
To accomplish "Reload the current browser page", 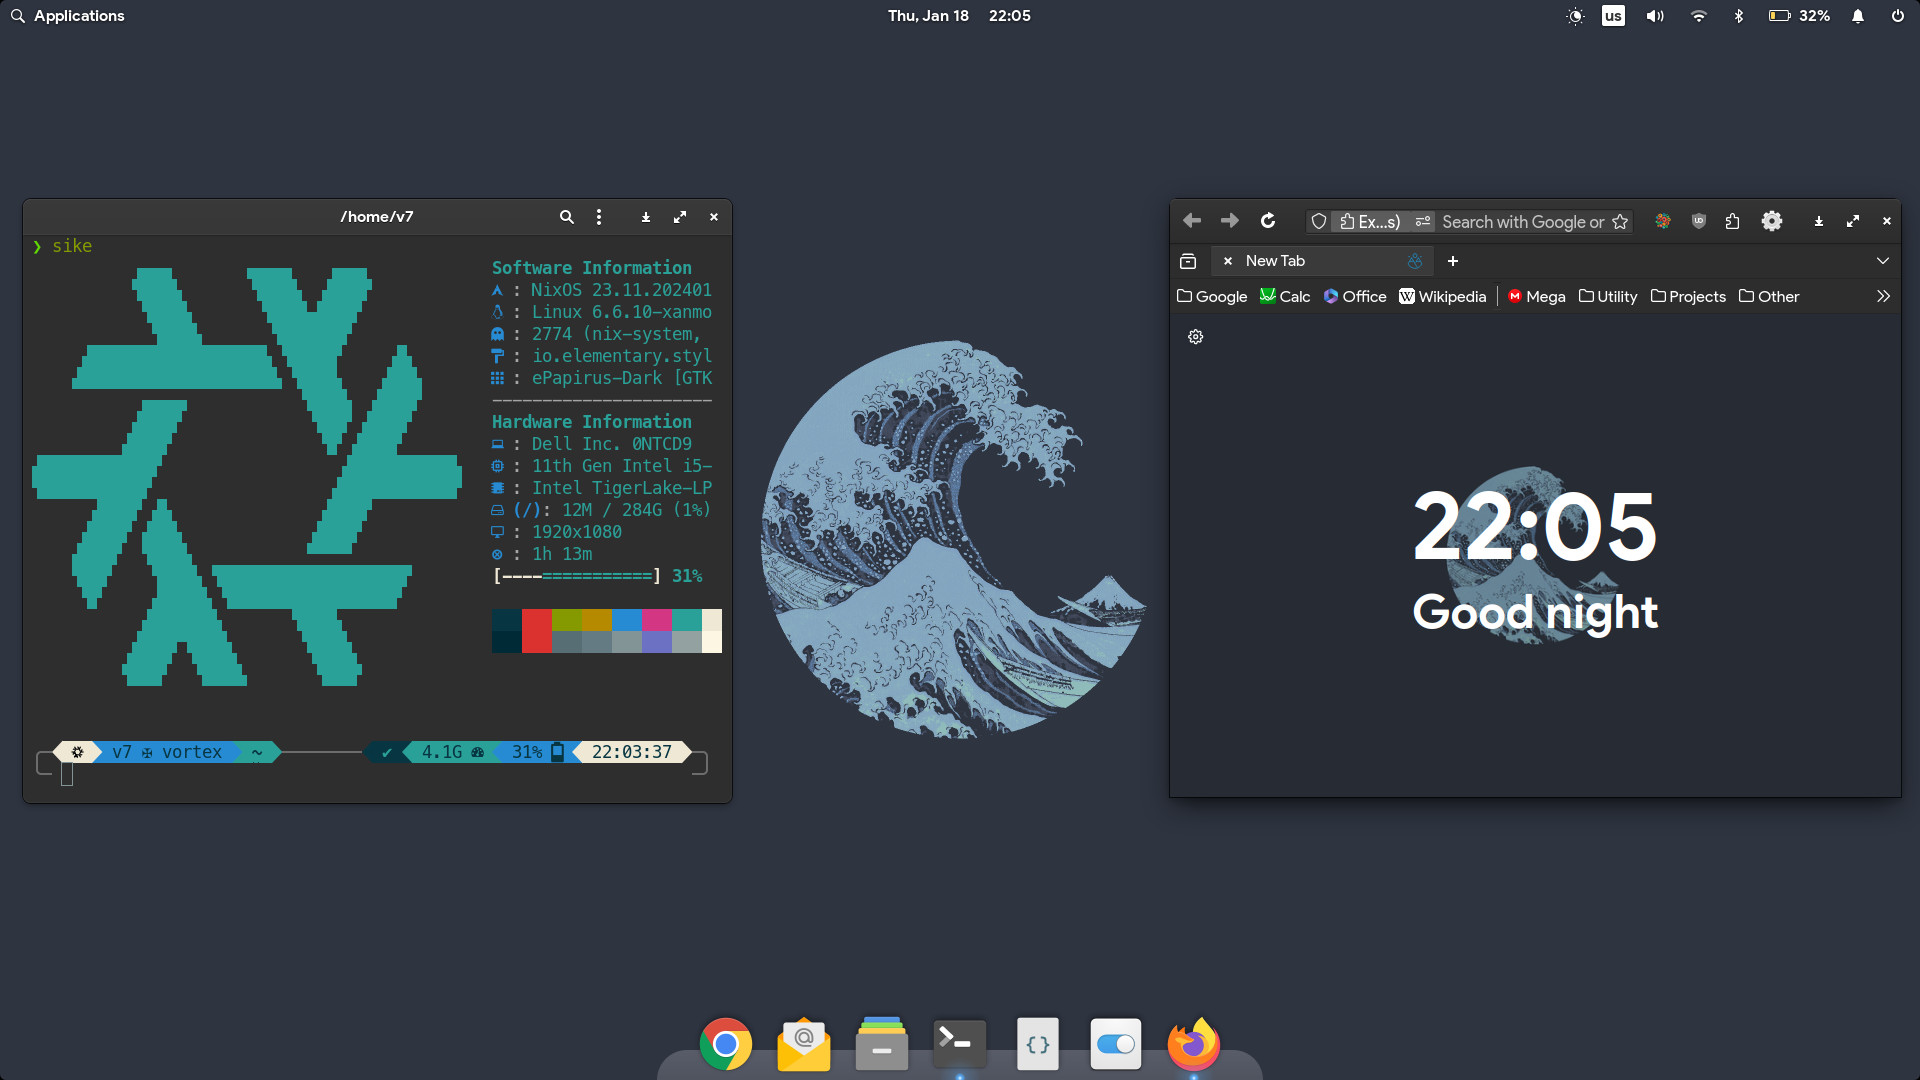I will (1268, 221).
